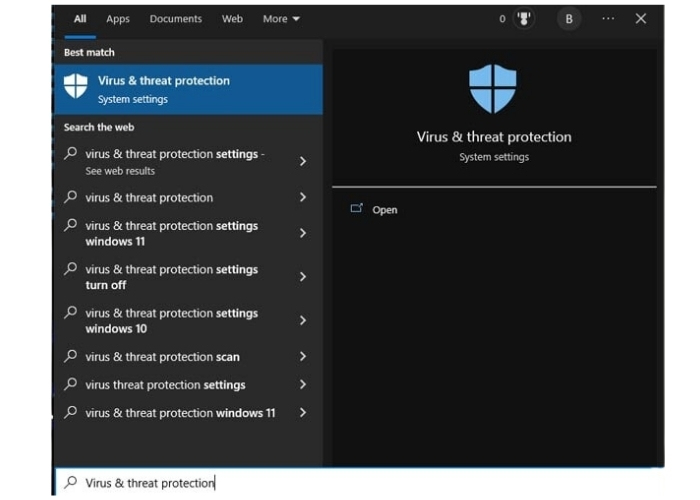Image resolution: width=700 pixels, height=500 pixels.
Task: Click the large blue shield icon in preview
Action: pyautogui.click(x=493, y=88)
